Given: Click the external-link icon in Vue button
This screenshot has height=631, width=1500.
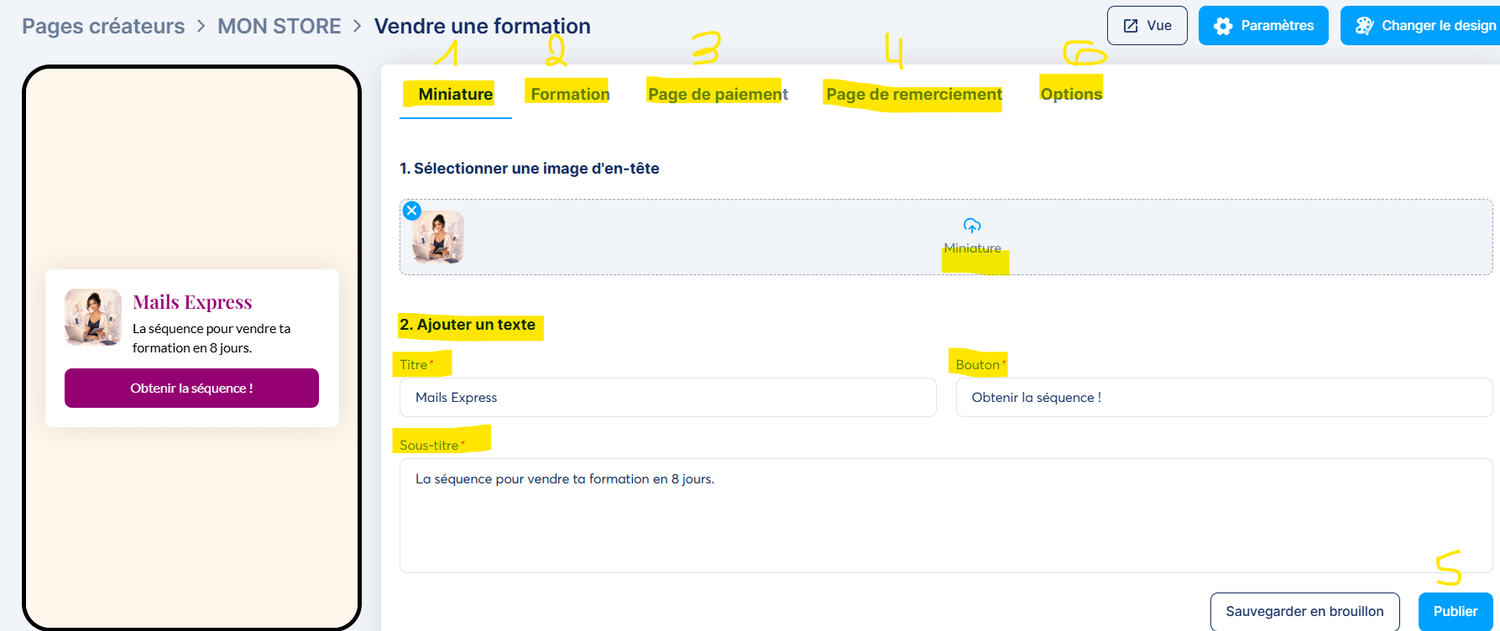Looking at the screenshot, I should pos(1131,26).
